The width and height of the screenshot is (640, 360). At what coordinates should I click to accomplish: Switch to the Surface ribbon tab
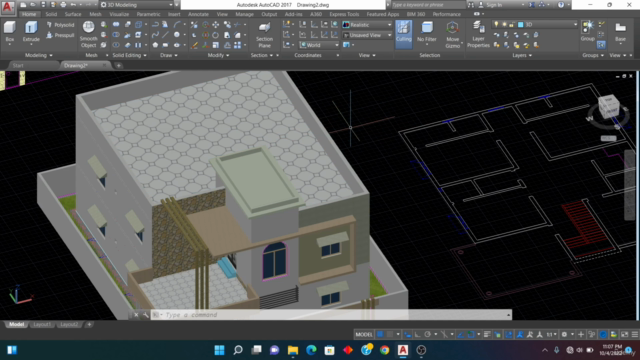(73, 14)
